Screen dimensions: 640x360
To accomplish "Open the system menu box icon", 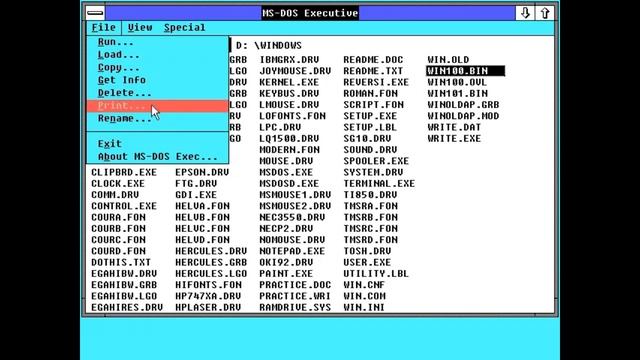I will pos(95,13).
